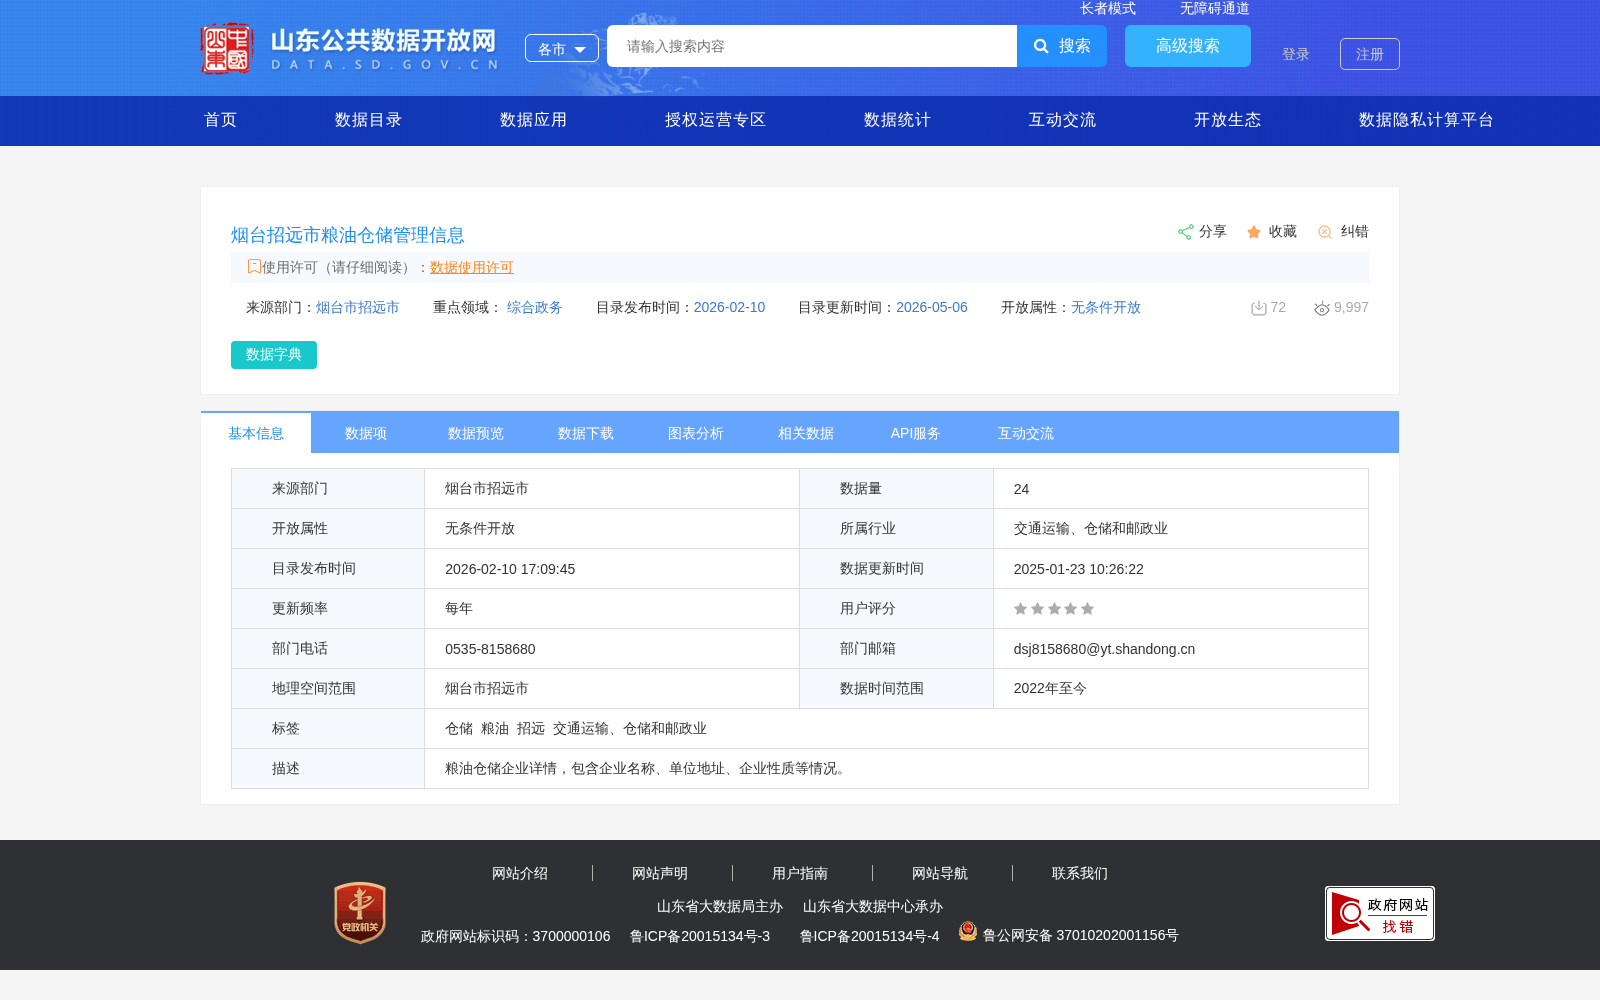Click the 数据字典 button

point(274,355)
